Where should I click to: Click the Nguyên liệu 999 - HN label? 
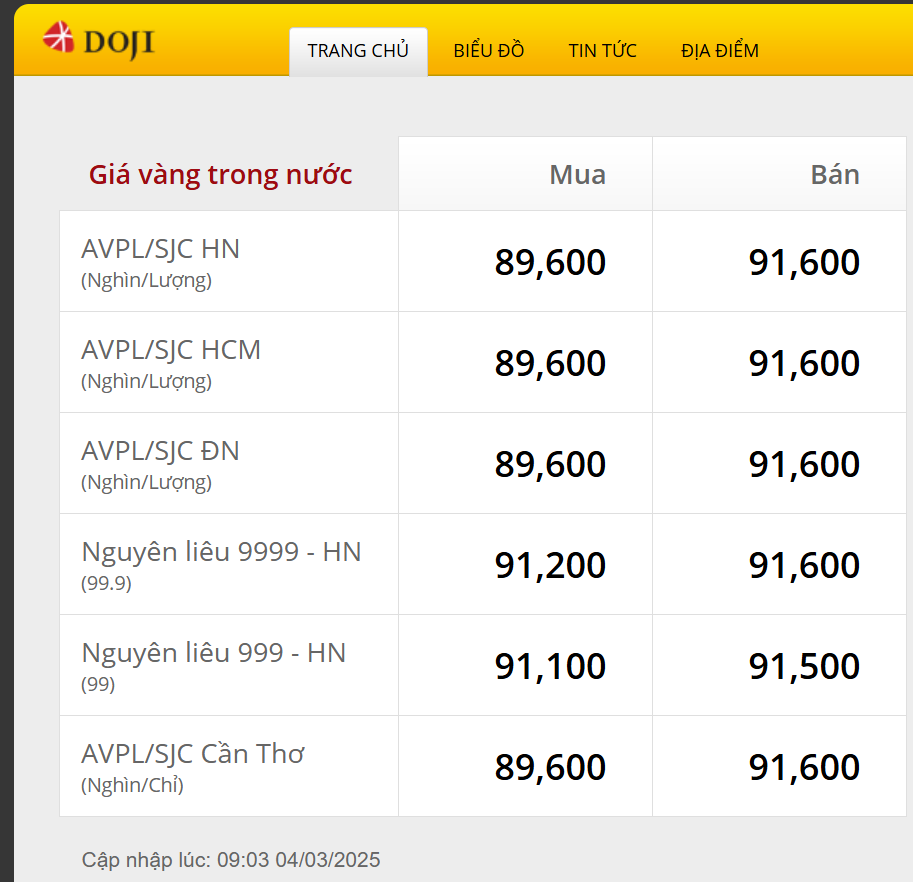(213, 652)
